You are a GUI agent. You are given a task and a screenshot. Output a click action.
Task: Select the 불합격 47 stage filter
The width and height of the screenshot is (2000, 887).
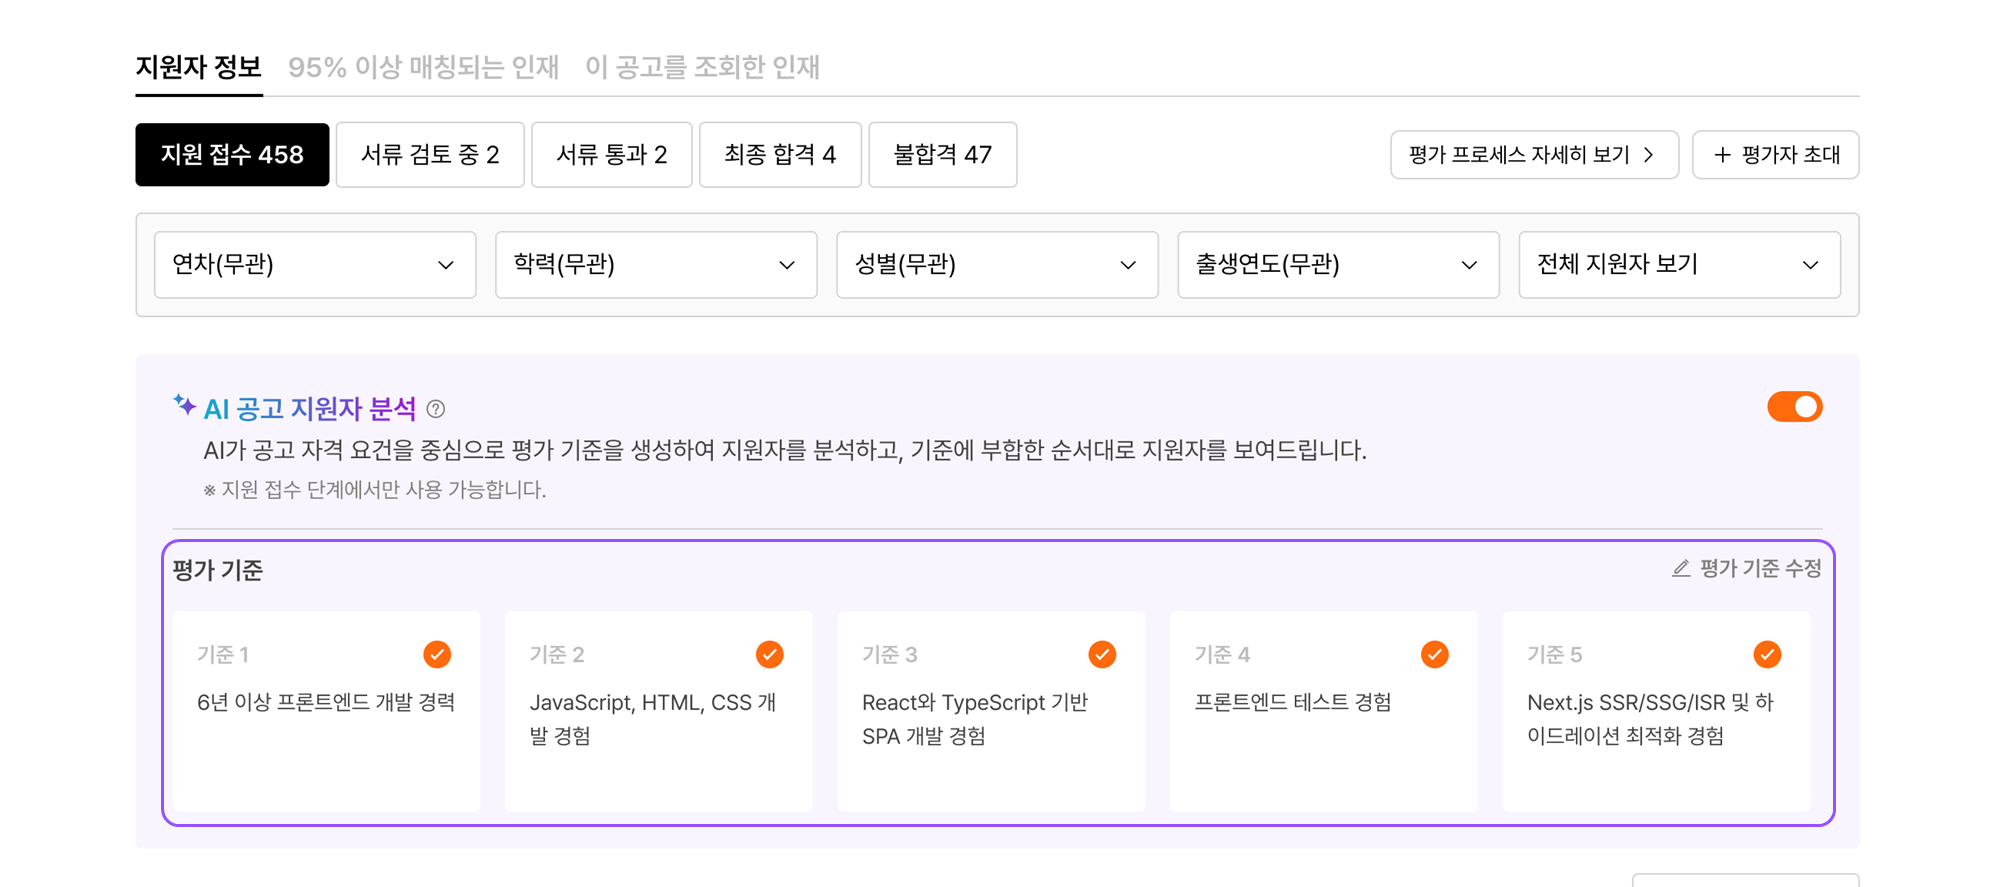point(942,155)
